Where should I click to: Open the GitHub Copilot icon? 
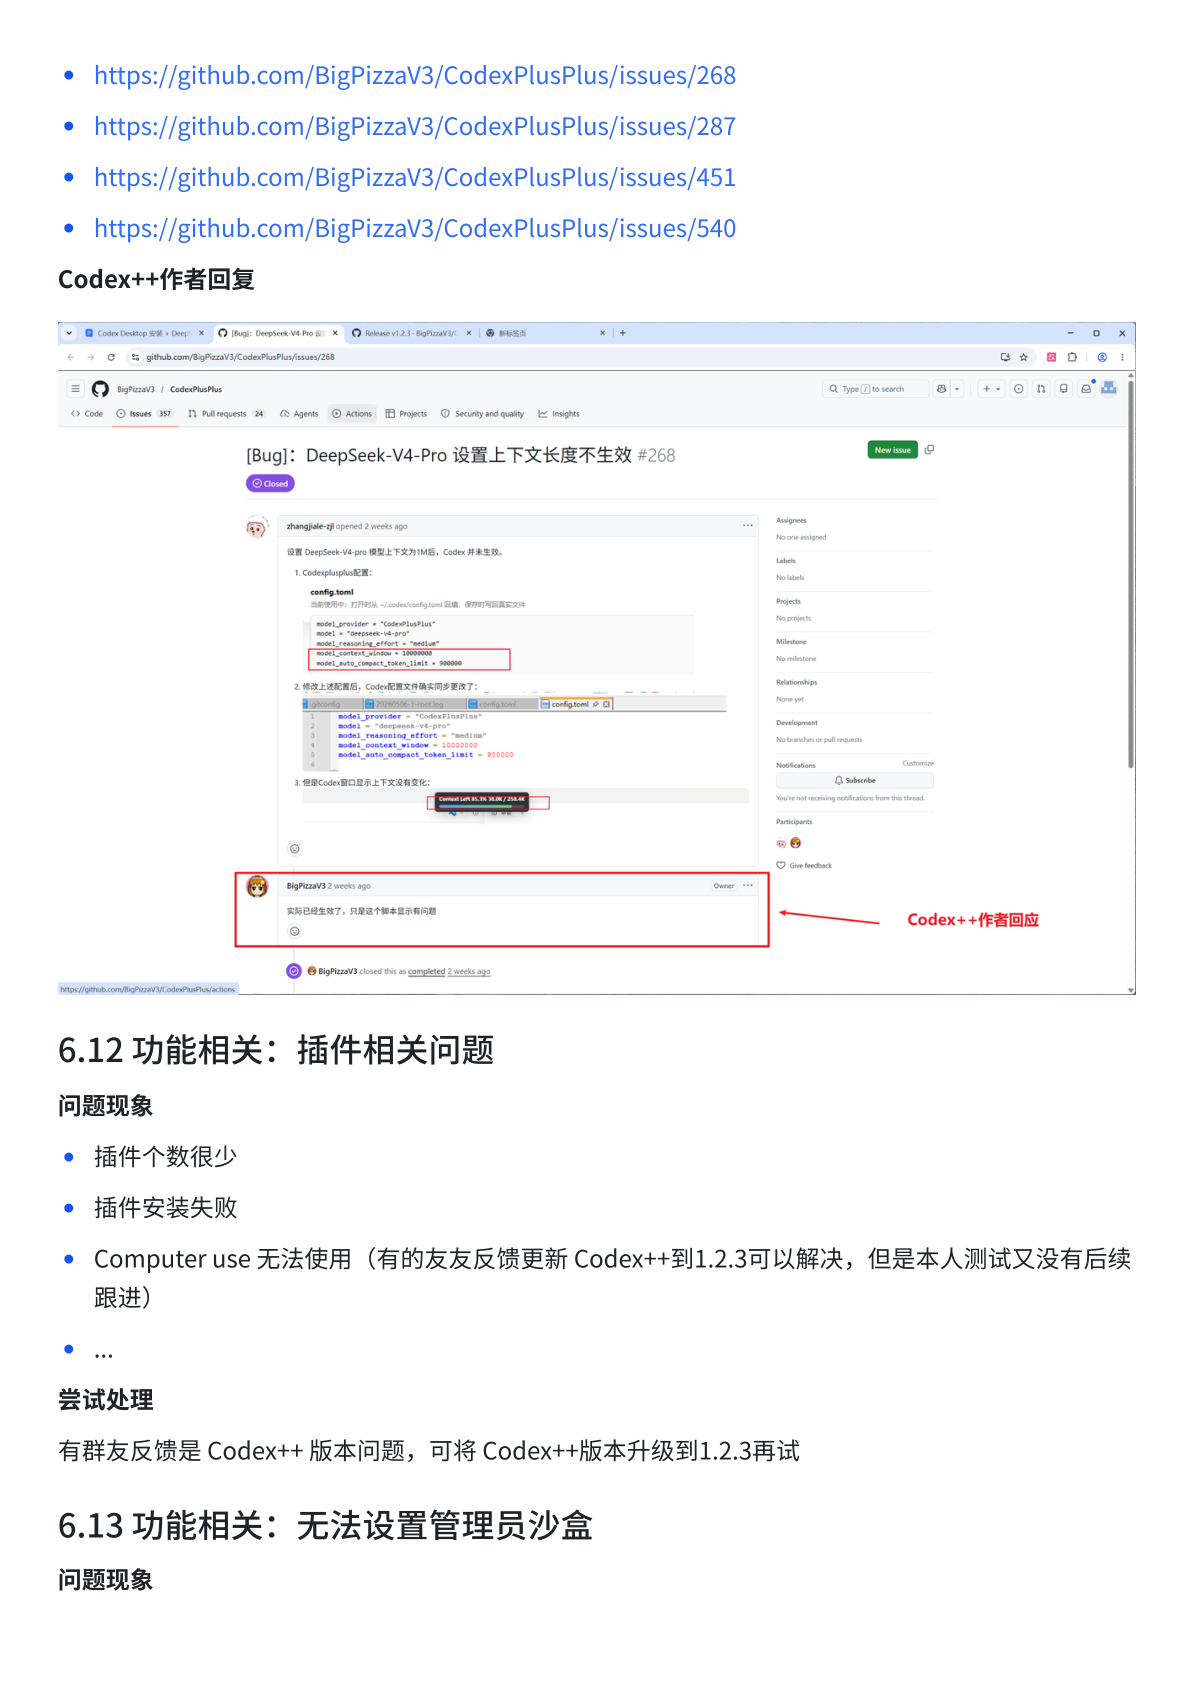(942, 389)
